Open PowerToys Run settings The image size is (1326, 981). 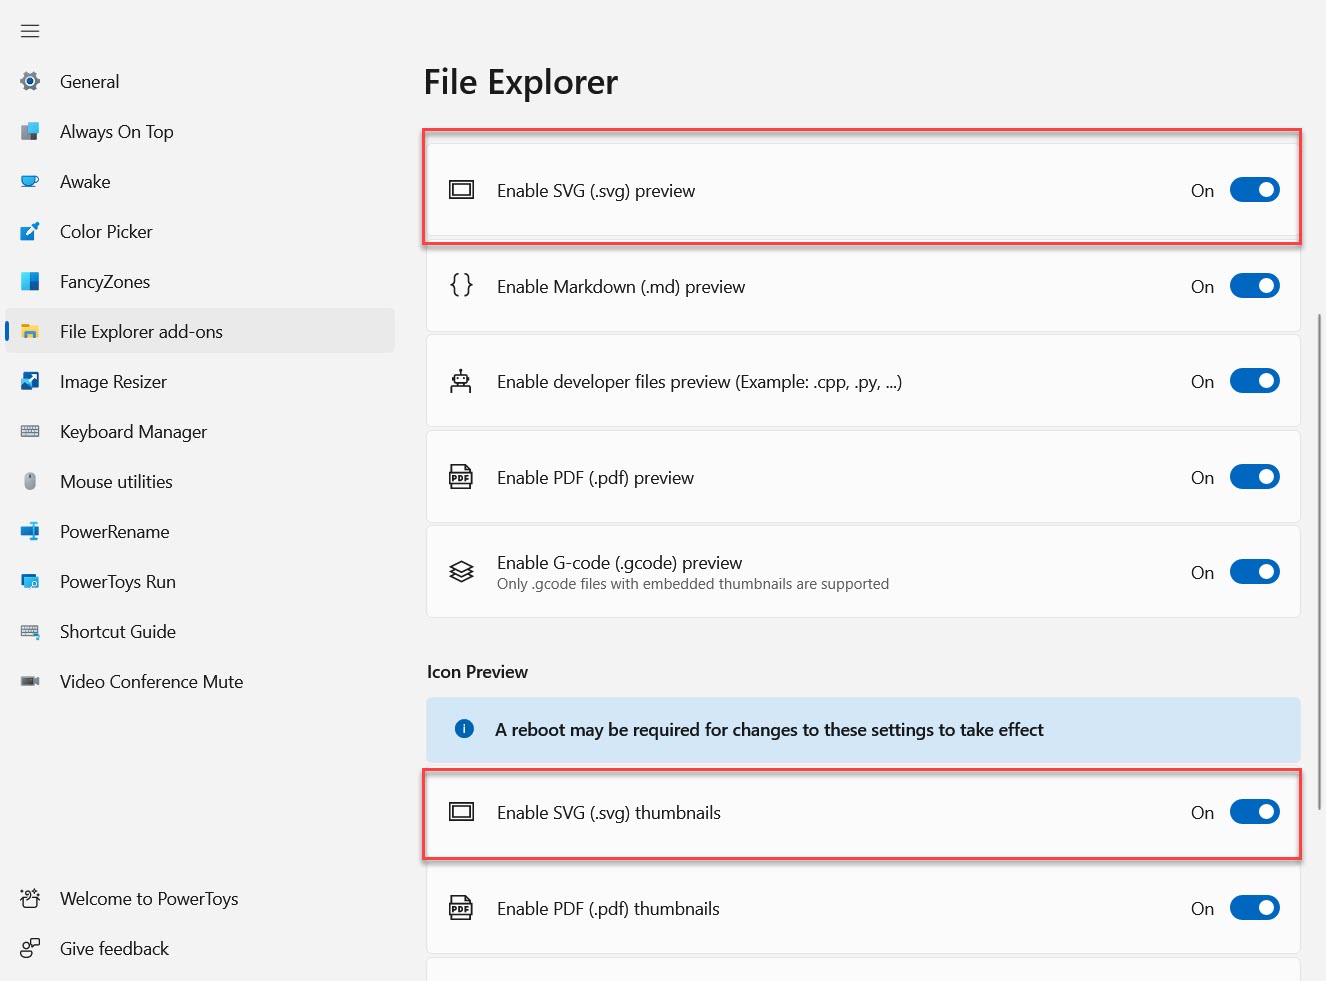coord(200,581)
